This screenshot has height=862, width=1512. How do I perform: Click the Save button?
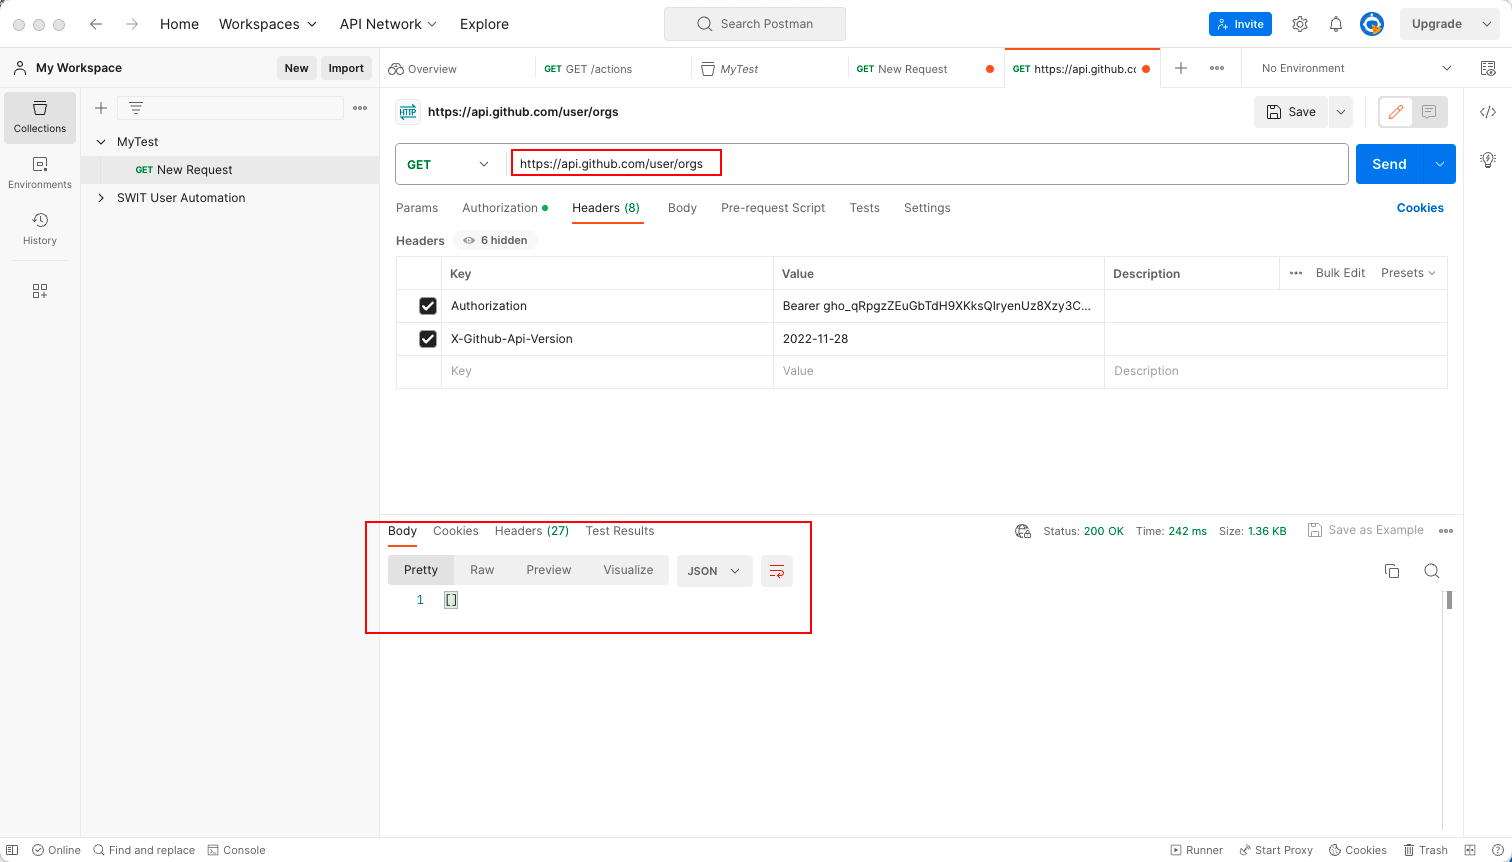[x=1291, y=112]
